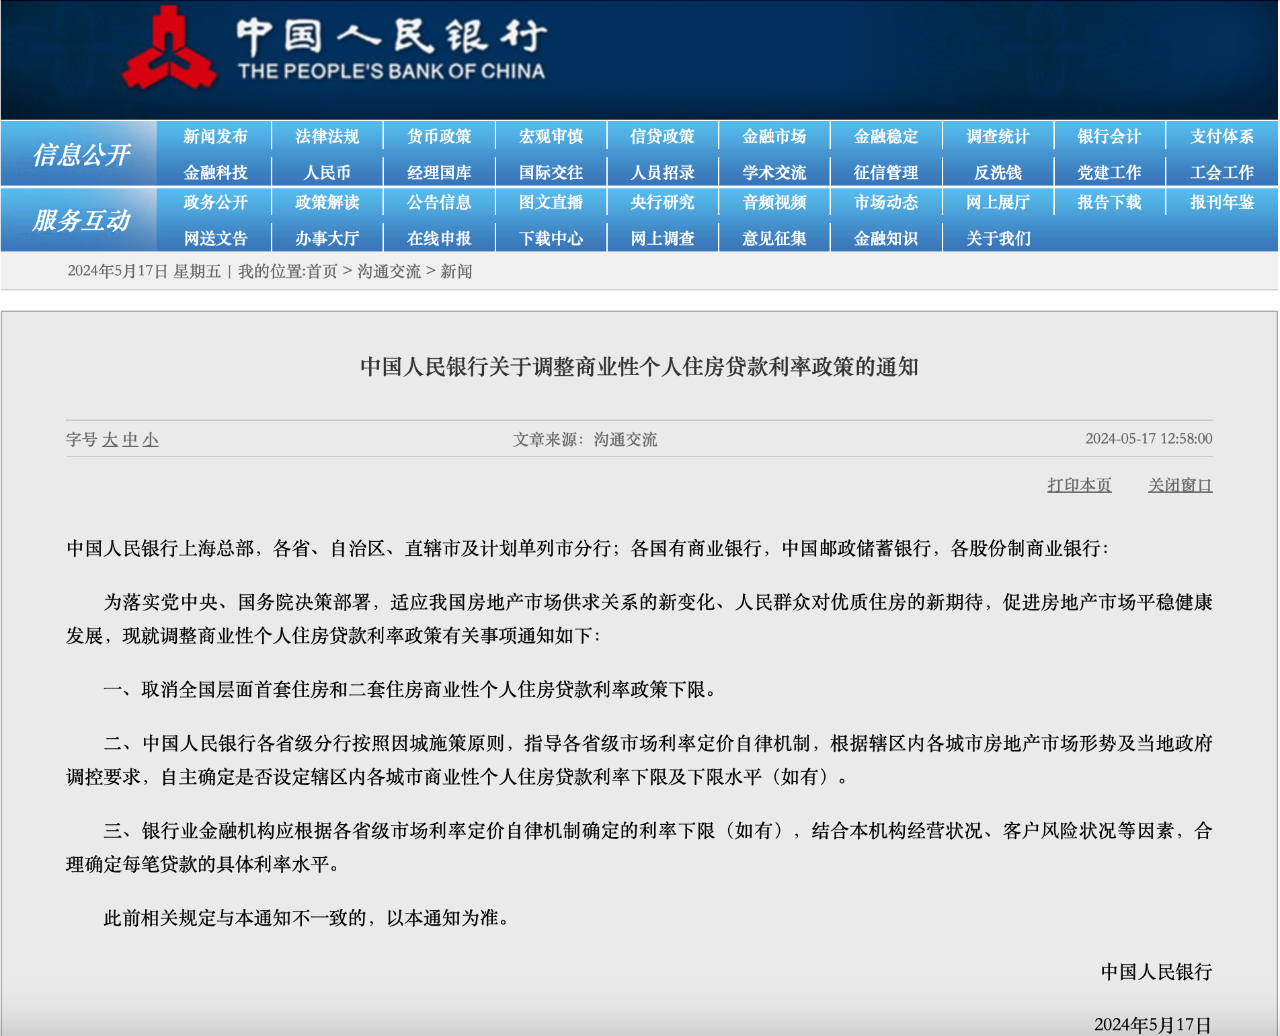The height and width of the screenshot is (1036, 1280).
Task: Select medium font size 中
Action: (130, 440)
